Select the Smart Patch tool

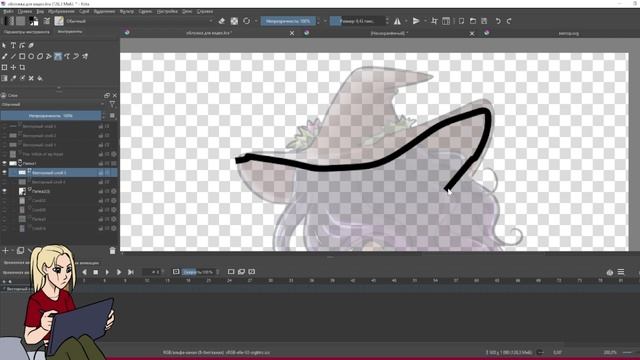tap(31, 78)
